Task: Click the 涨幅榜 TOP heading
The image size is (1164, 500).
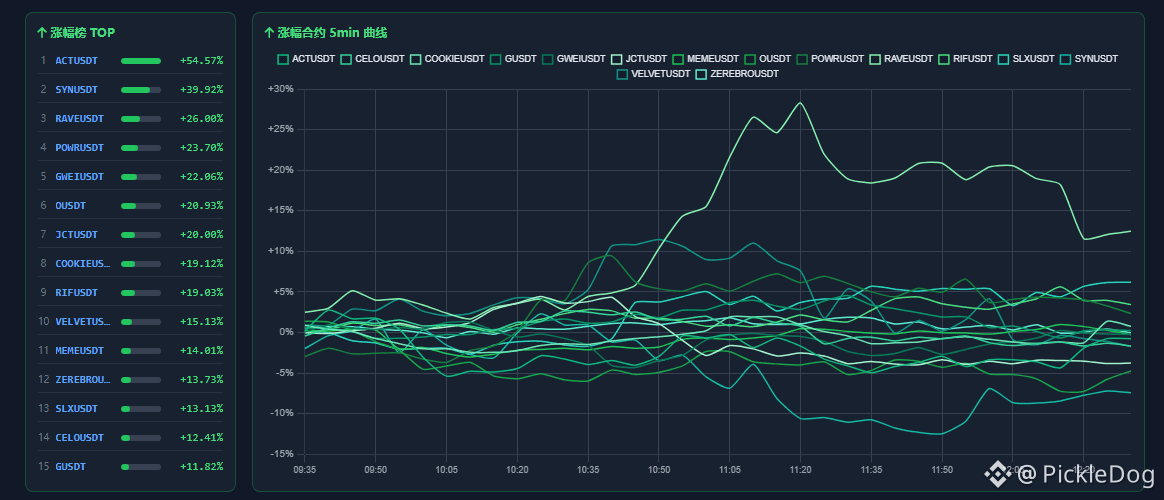Action: tap(76, 33)
